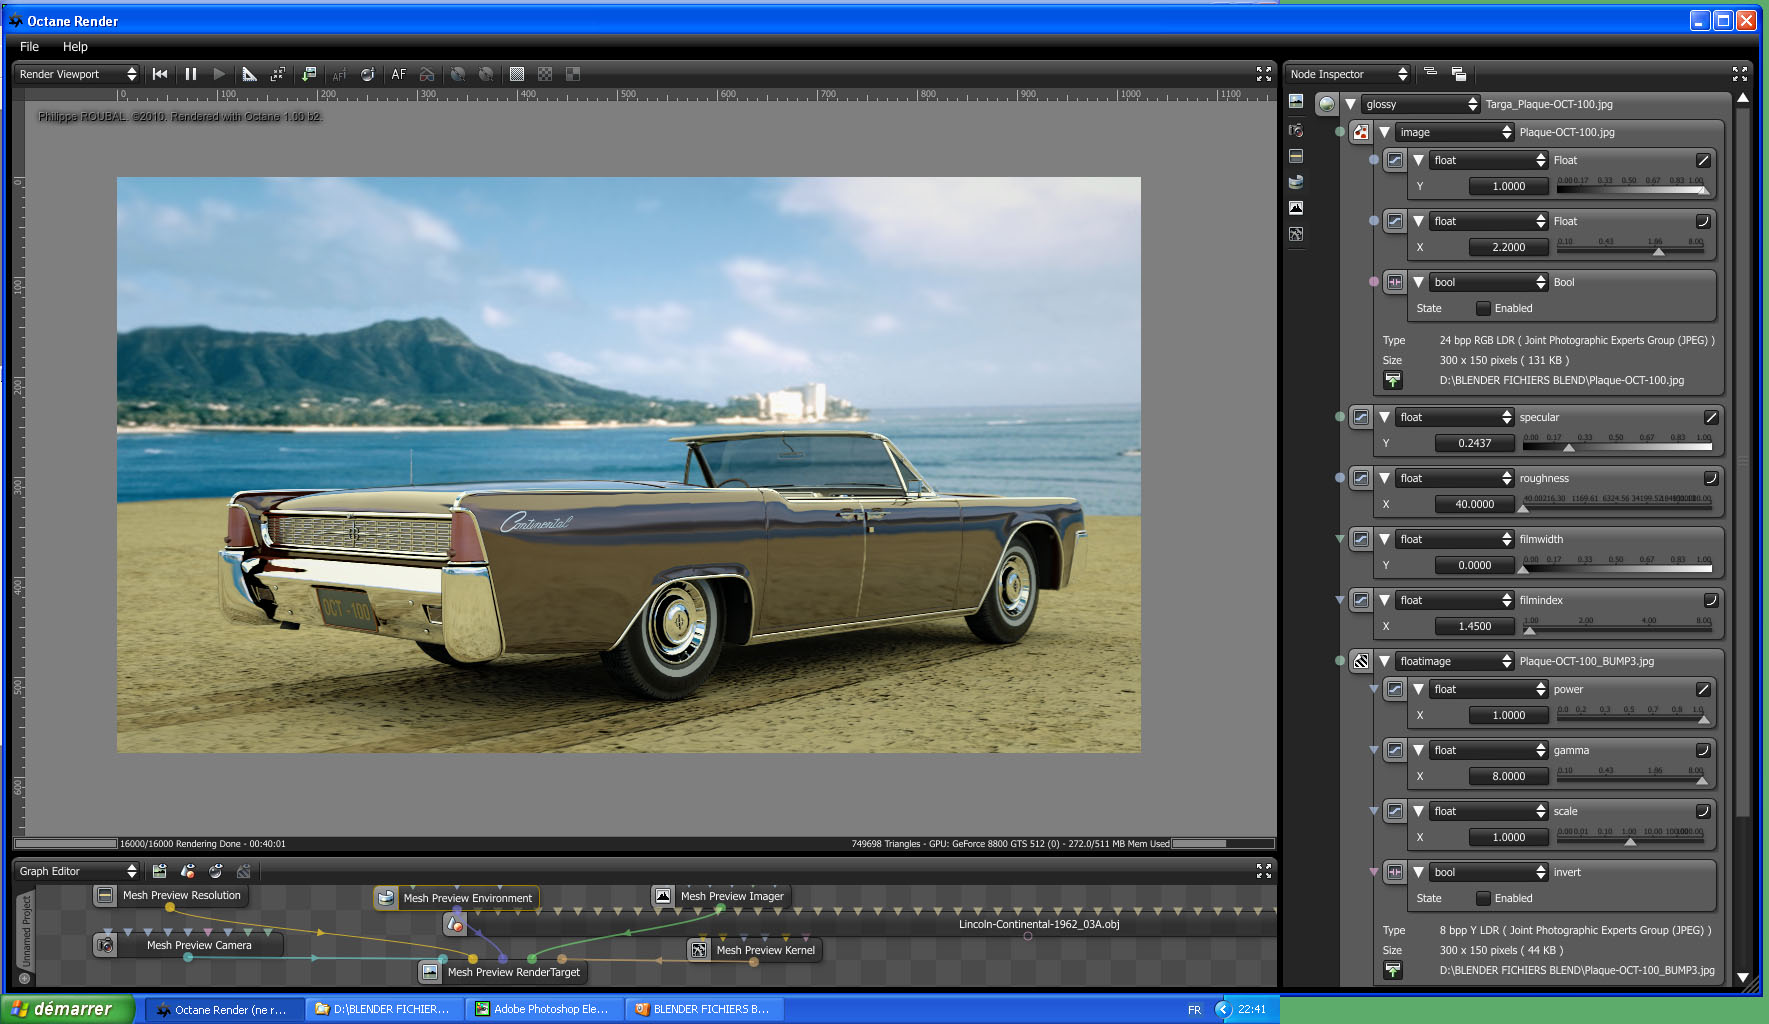The height and width of the screenshot is (1024, 1769).
Task: Adjust the gamma value slider
Action: point(1631,776)
